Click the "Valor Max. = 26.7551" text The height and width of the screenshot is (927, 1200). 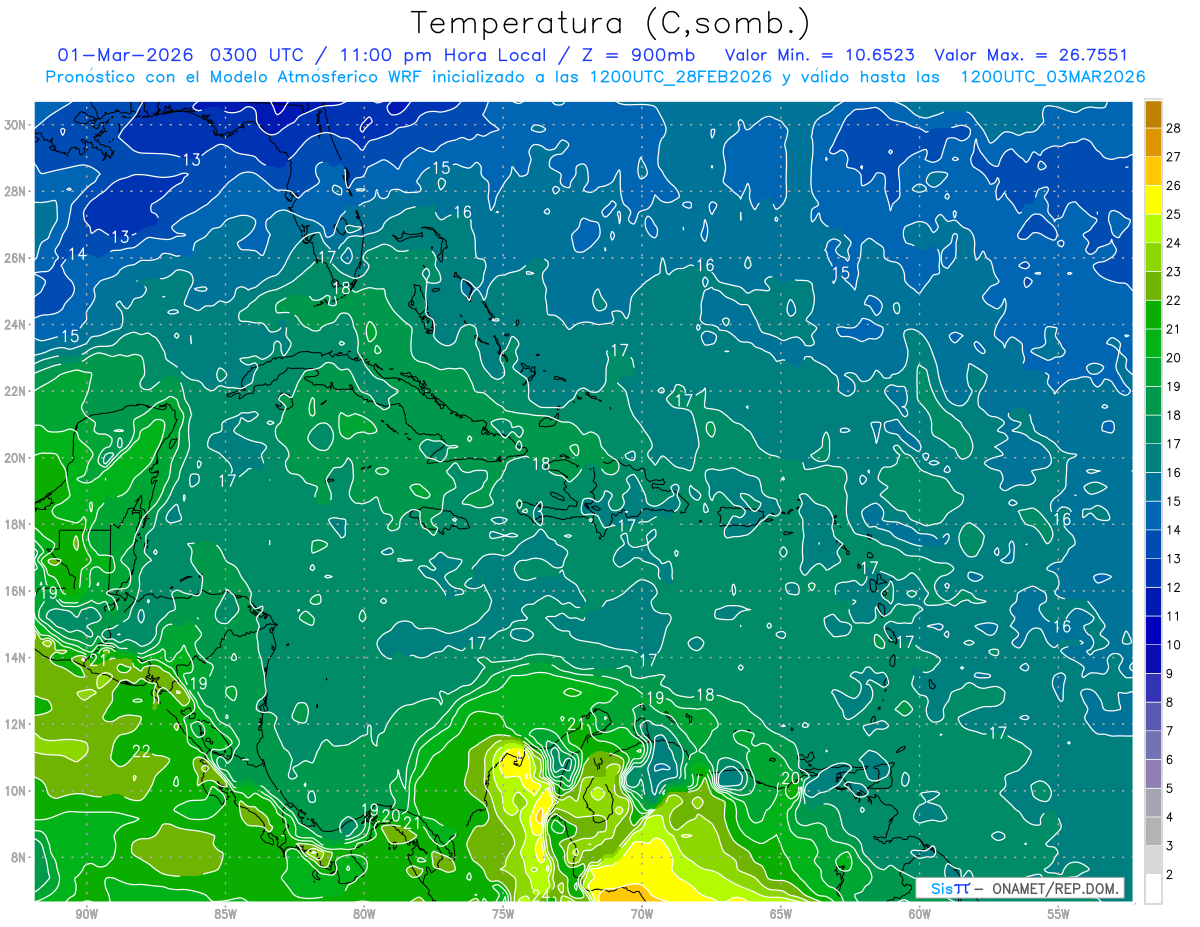click(x=1030, y=55)
